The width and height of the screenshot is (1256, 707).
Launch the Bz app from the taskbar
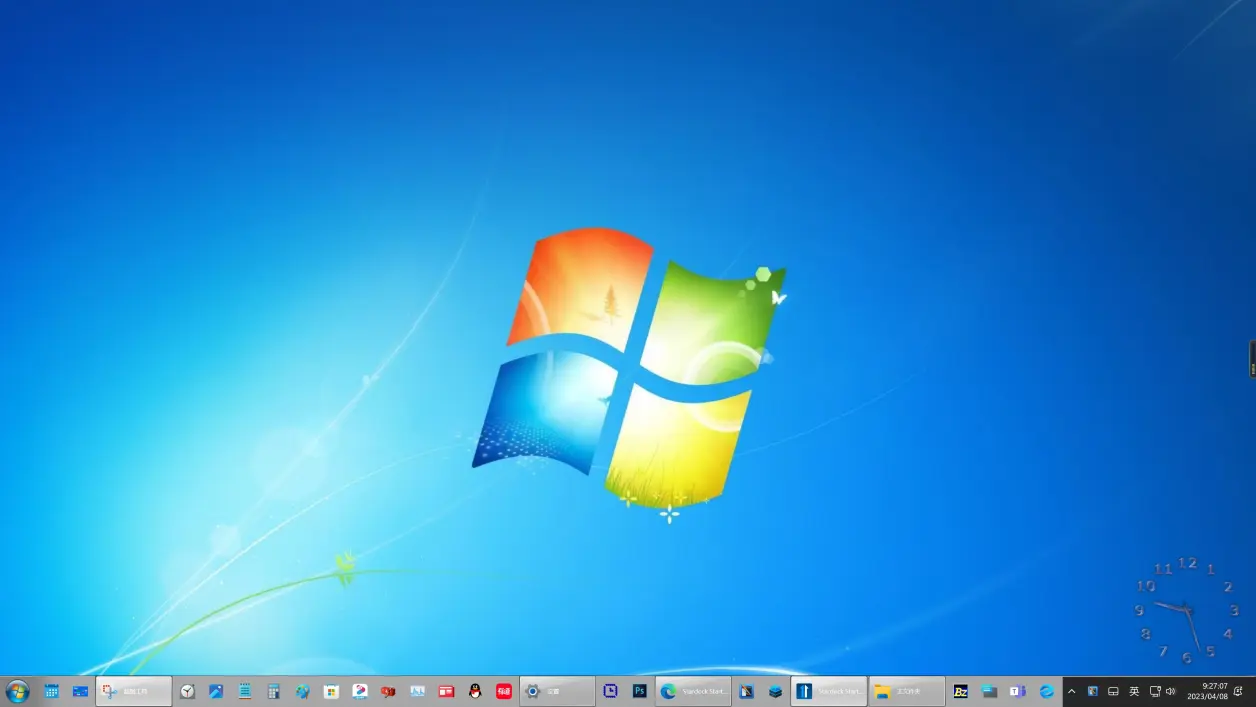pyautogui.click(x=961, y=691)
